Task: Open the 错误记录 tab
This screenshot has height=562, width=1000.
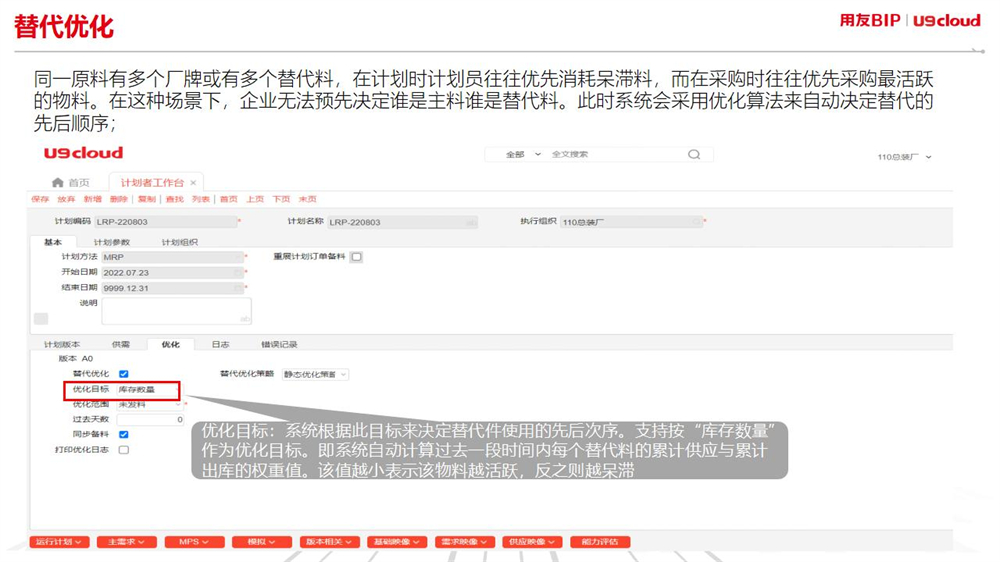Action: (279, 344)
